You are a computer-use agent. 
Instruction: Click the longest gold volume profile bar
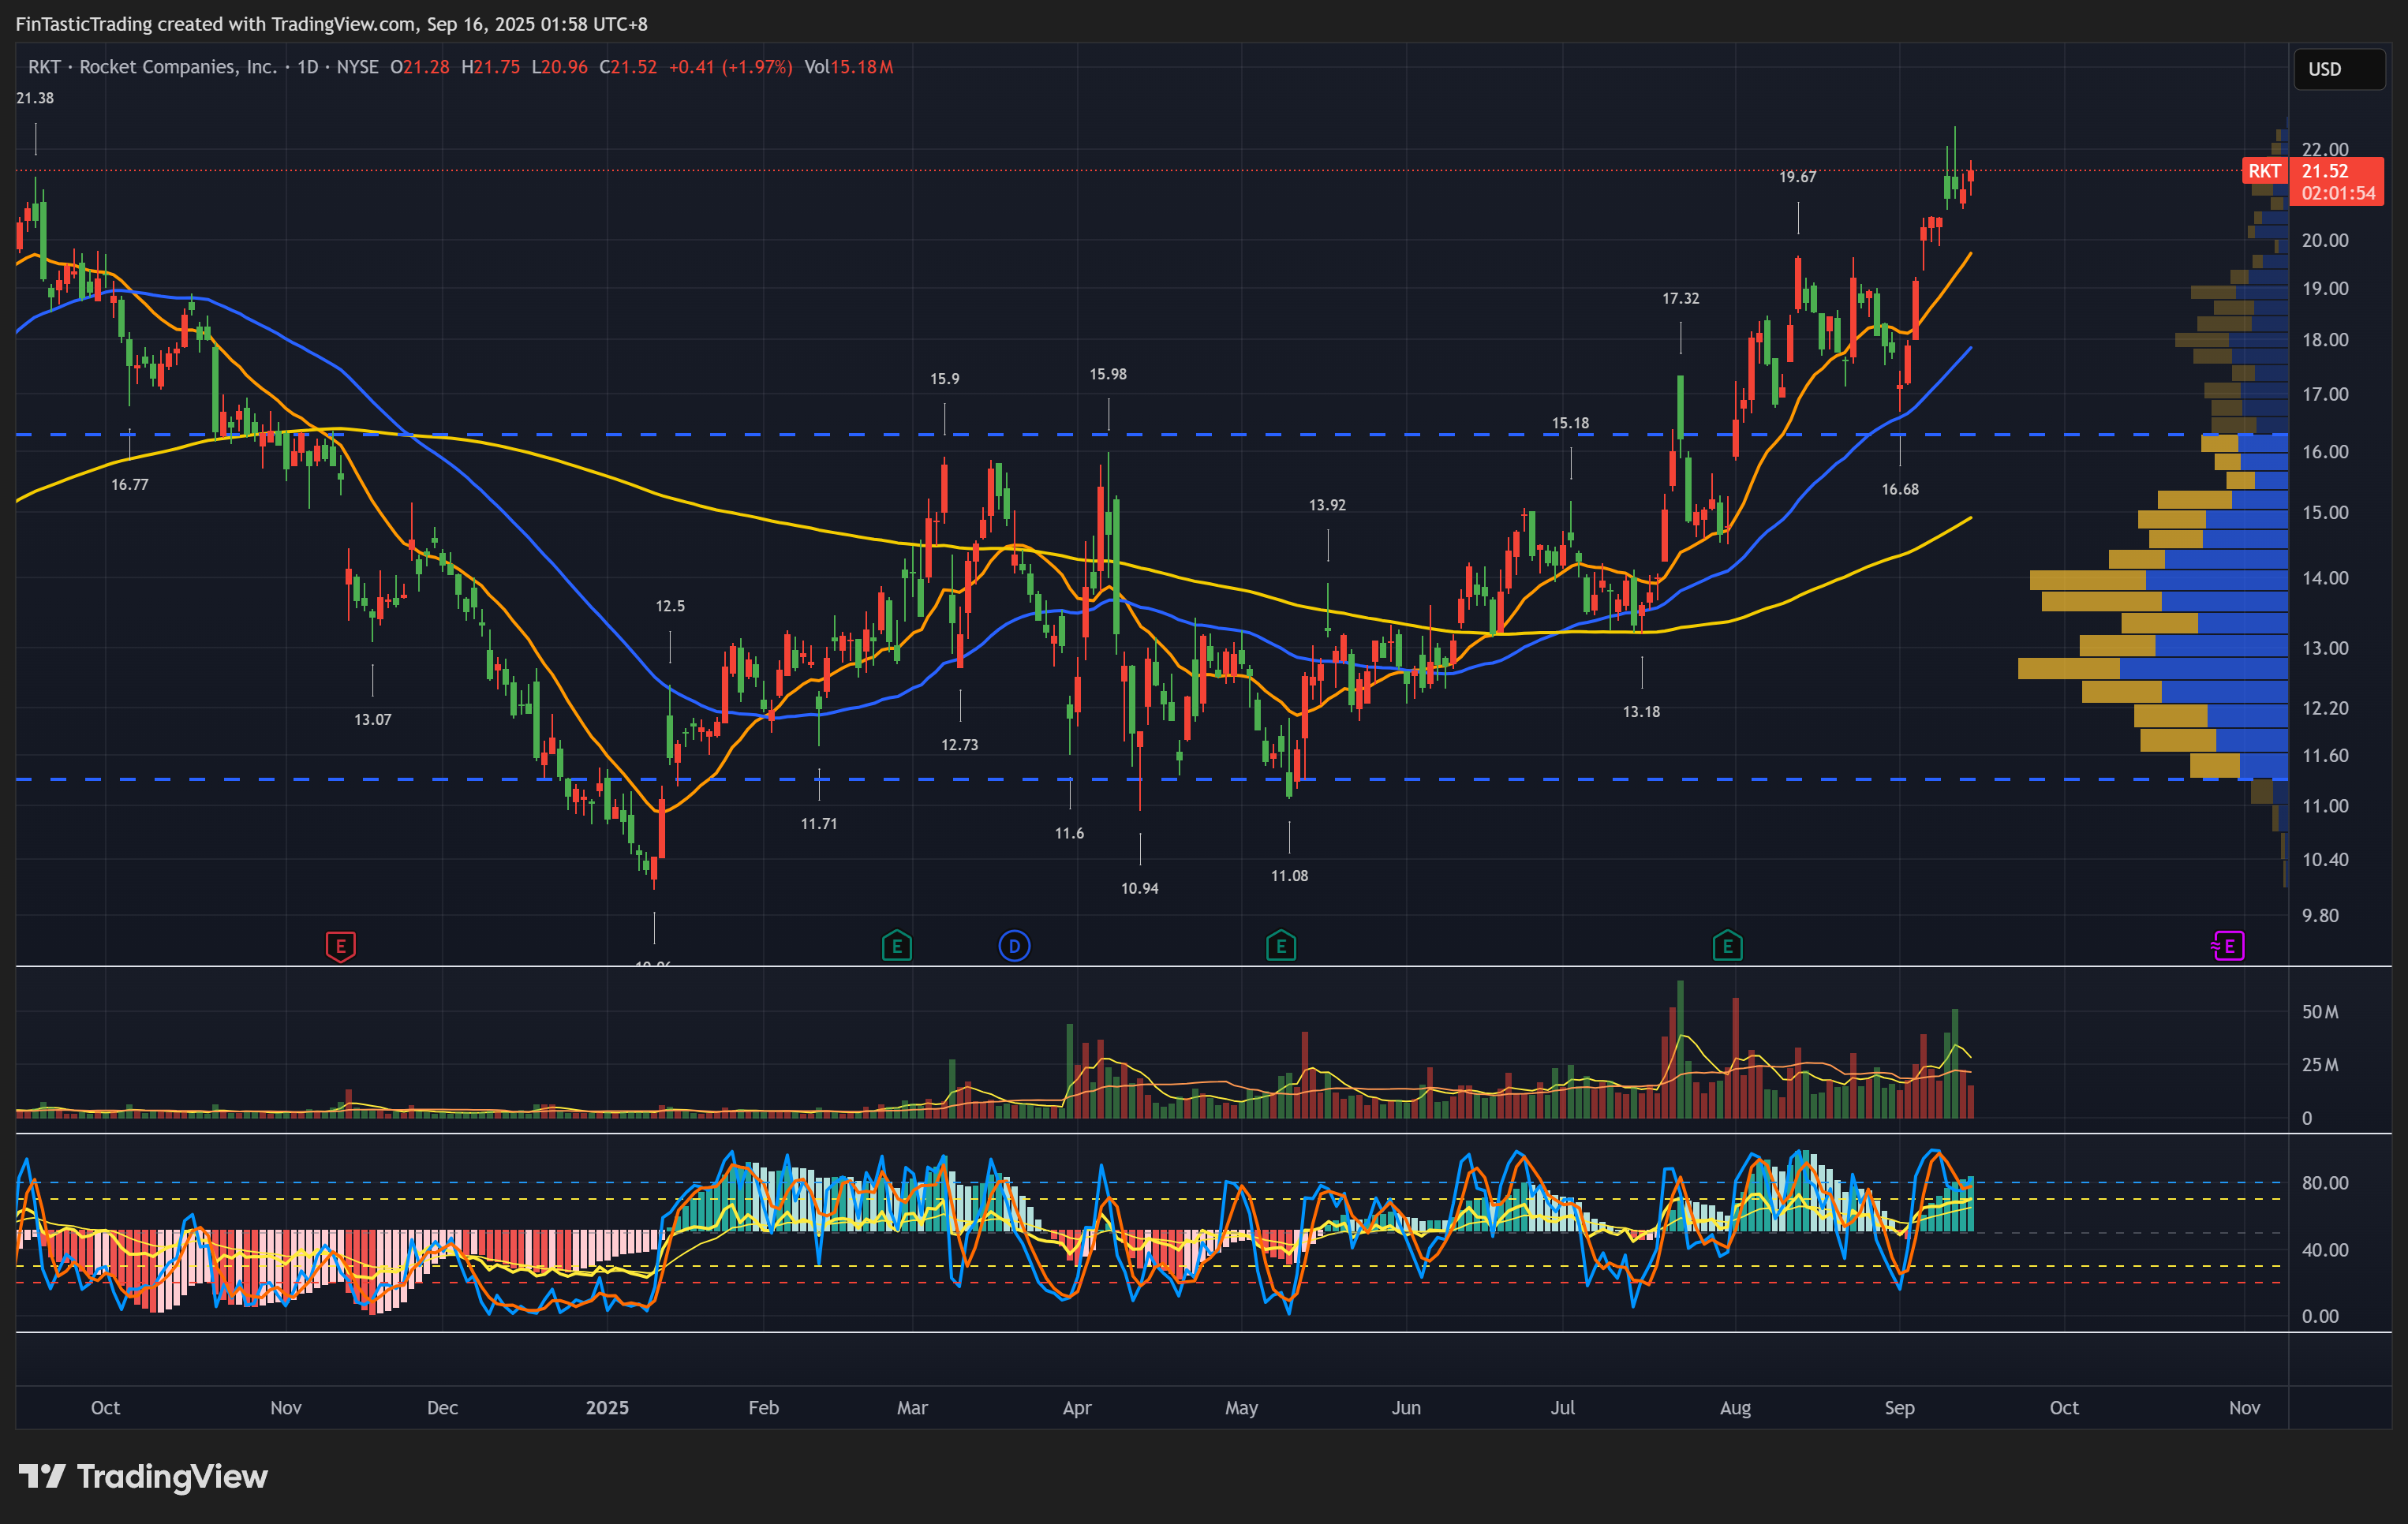coord(2068,668)
